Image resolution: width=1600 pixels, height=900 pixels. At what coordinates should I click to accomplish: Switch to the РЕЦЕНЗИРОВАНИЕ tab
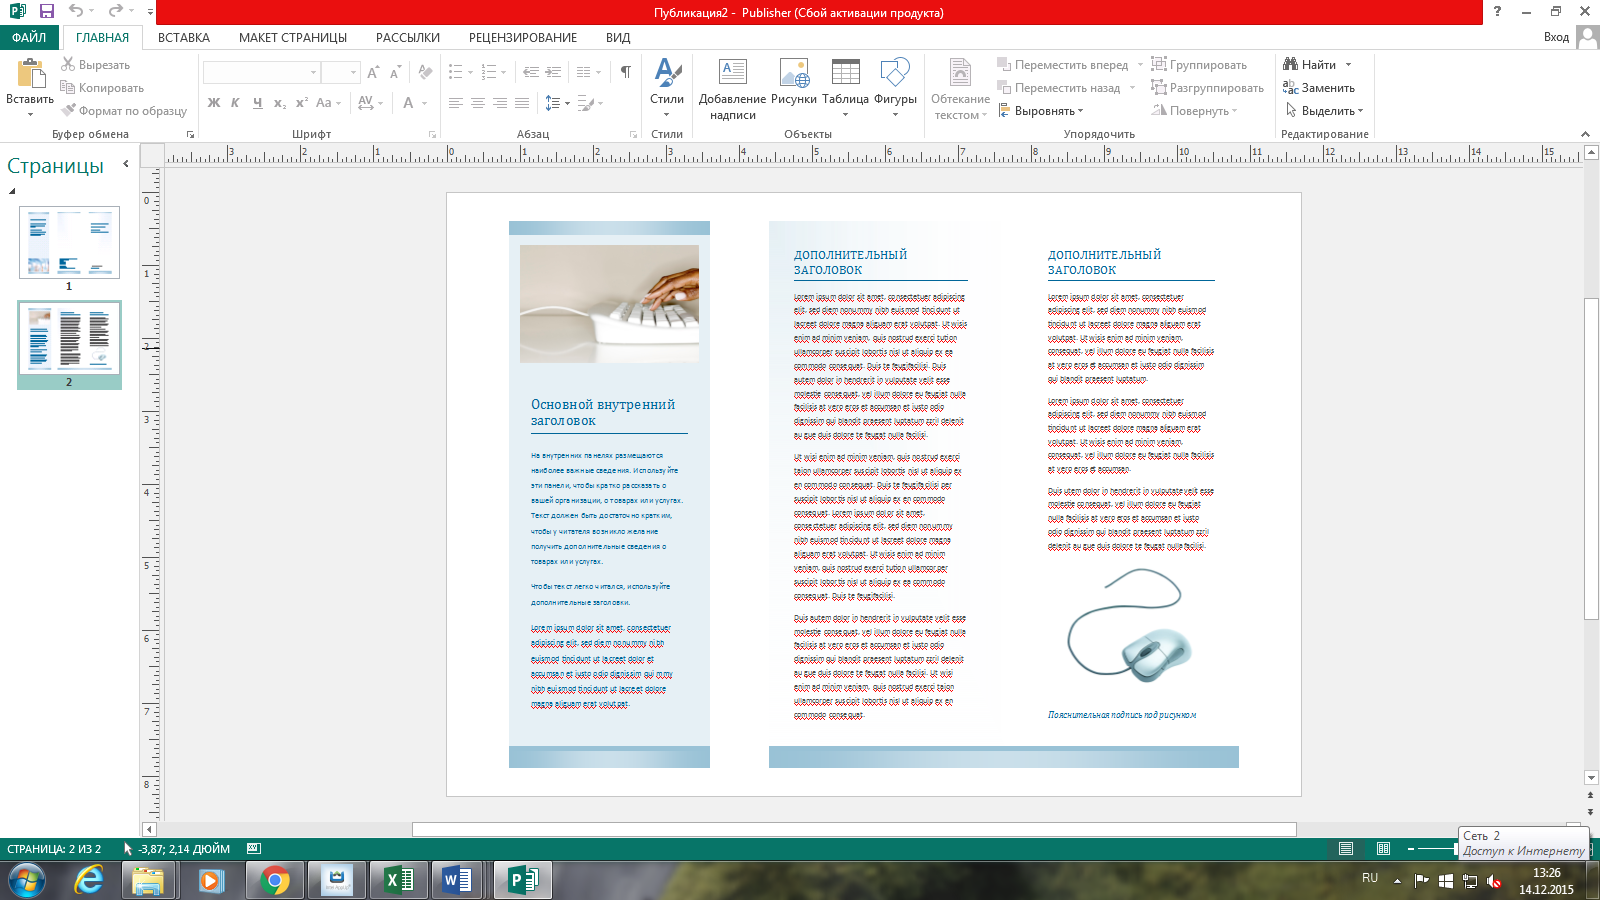pyautogui.click(x=523, y=37)
